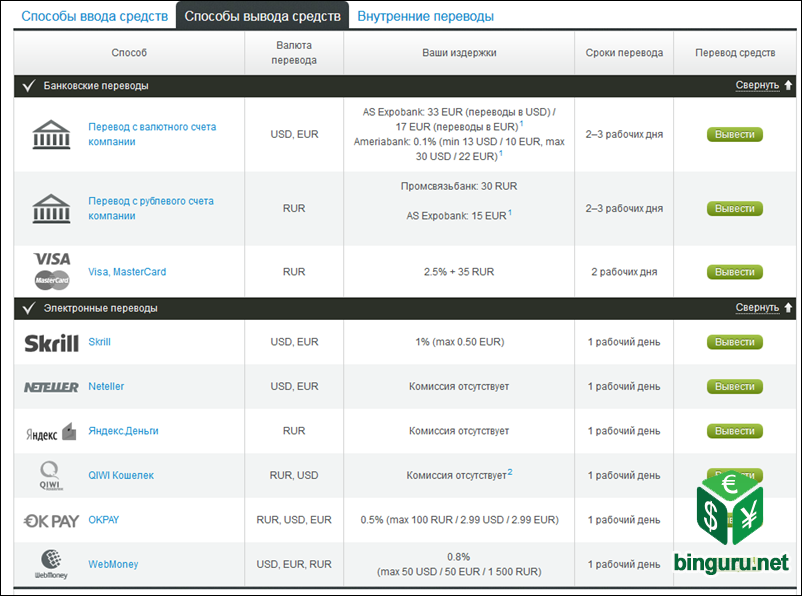Click the Neteller logo
Screen dimensions: 802x596
coord(51,387)
